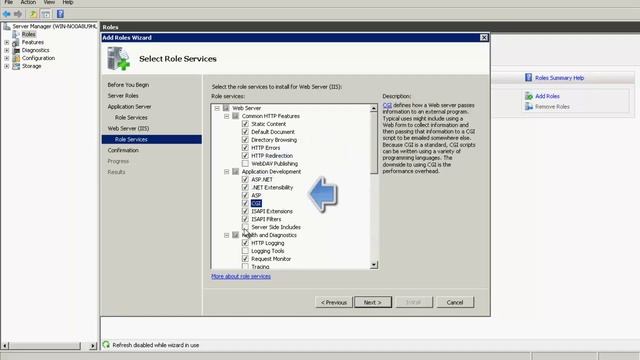
Task: Open the CGI link in Description
Action: pos(387,105)
